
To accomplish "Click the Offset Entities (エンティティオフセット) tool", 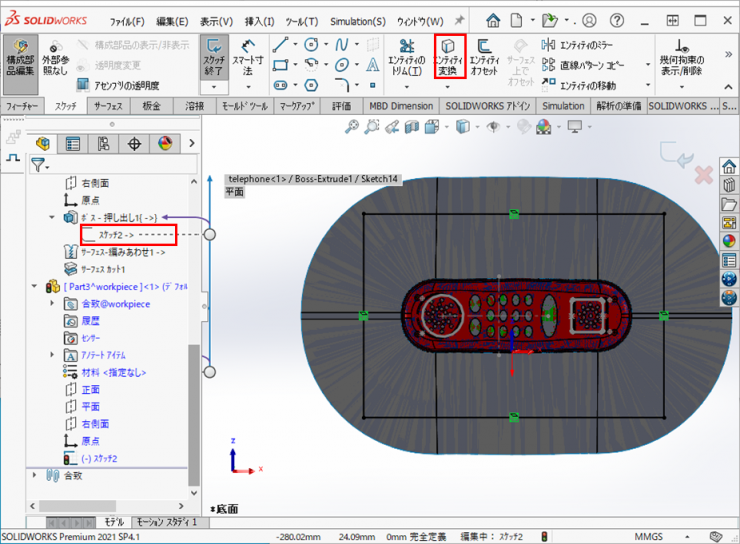I will [485, 56].
